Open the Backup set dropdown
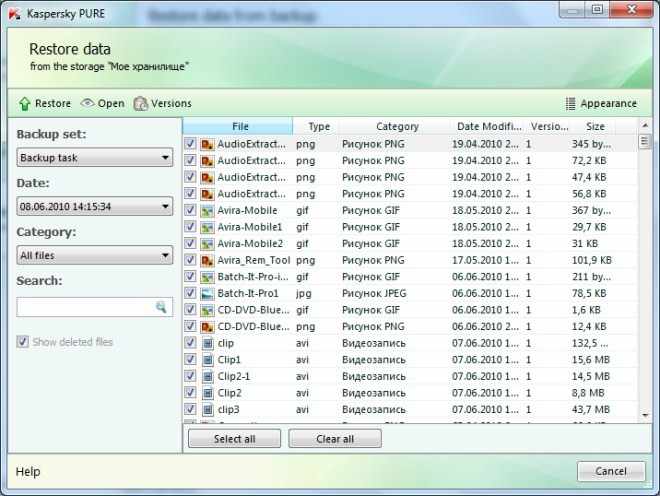The height and width of the screenshot is (496, 660). point(95,157)
